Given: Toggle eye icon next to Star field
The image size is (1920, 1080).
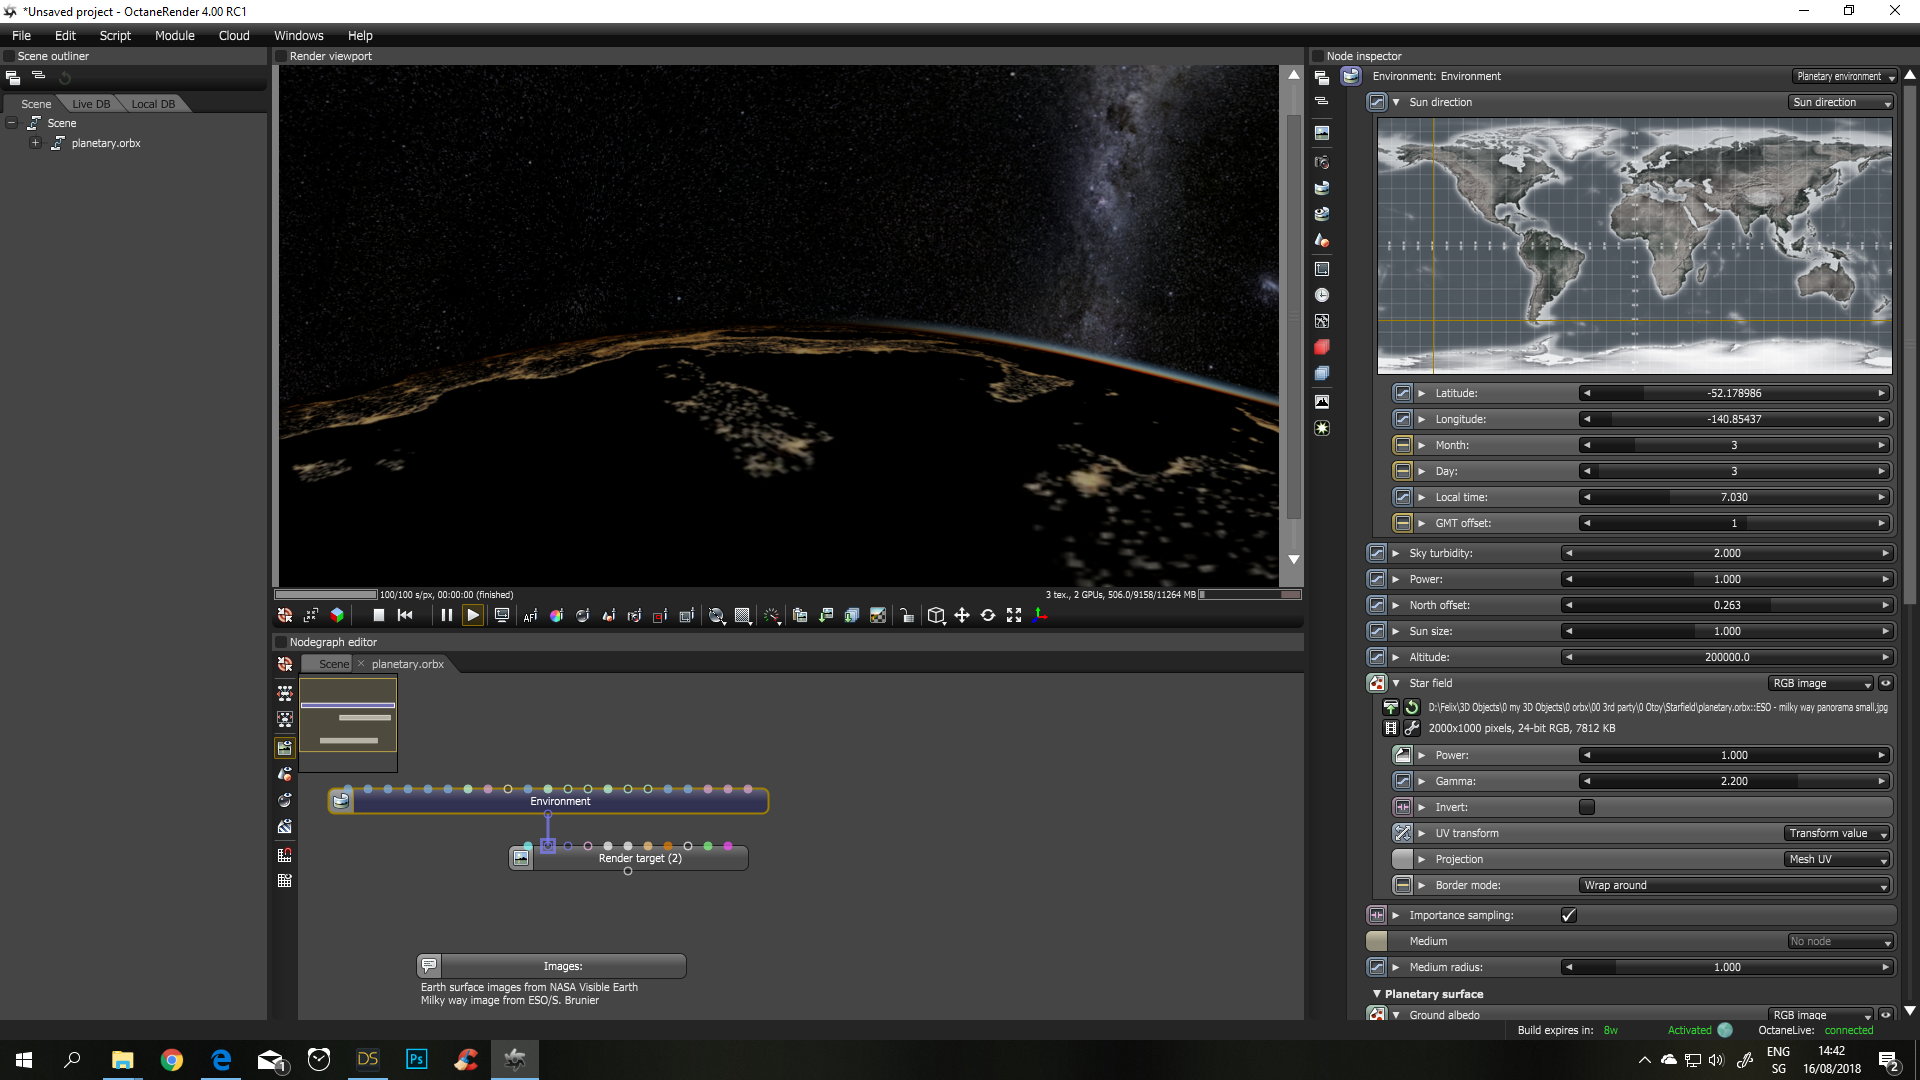Looking at the screenshot, I should [1886, 683].
